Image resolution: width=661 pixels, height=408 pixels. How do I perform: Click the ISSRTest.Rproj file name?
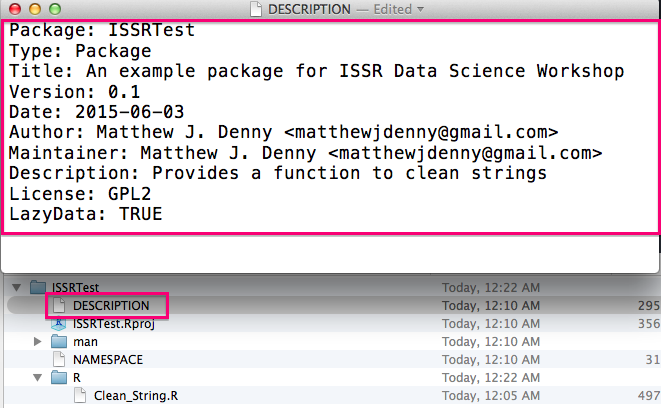point(114,324)
